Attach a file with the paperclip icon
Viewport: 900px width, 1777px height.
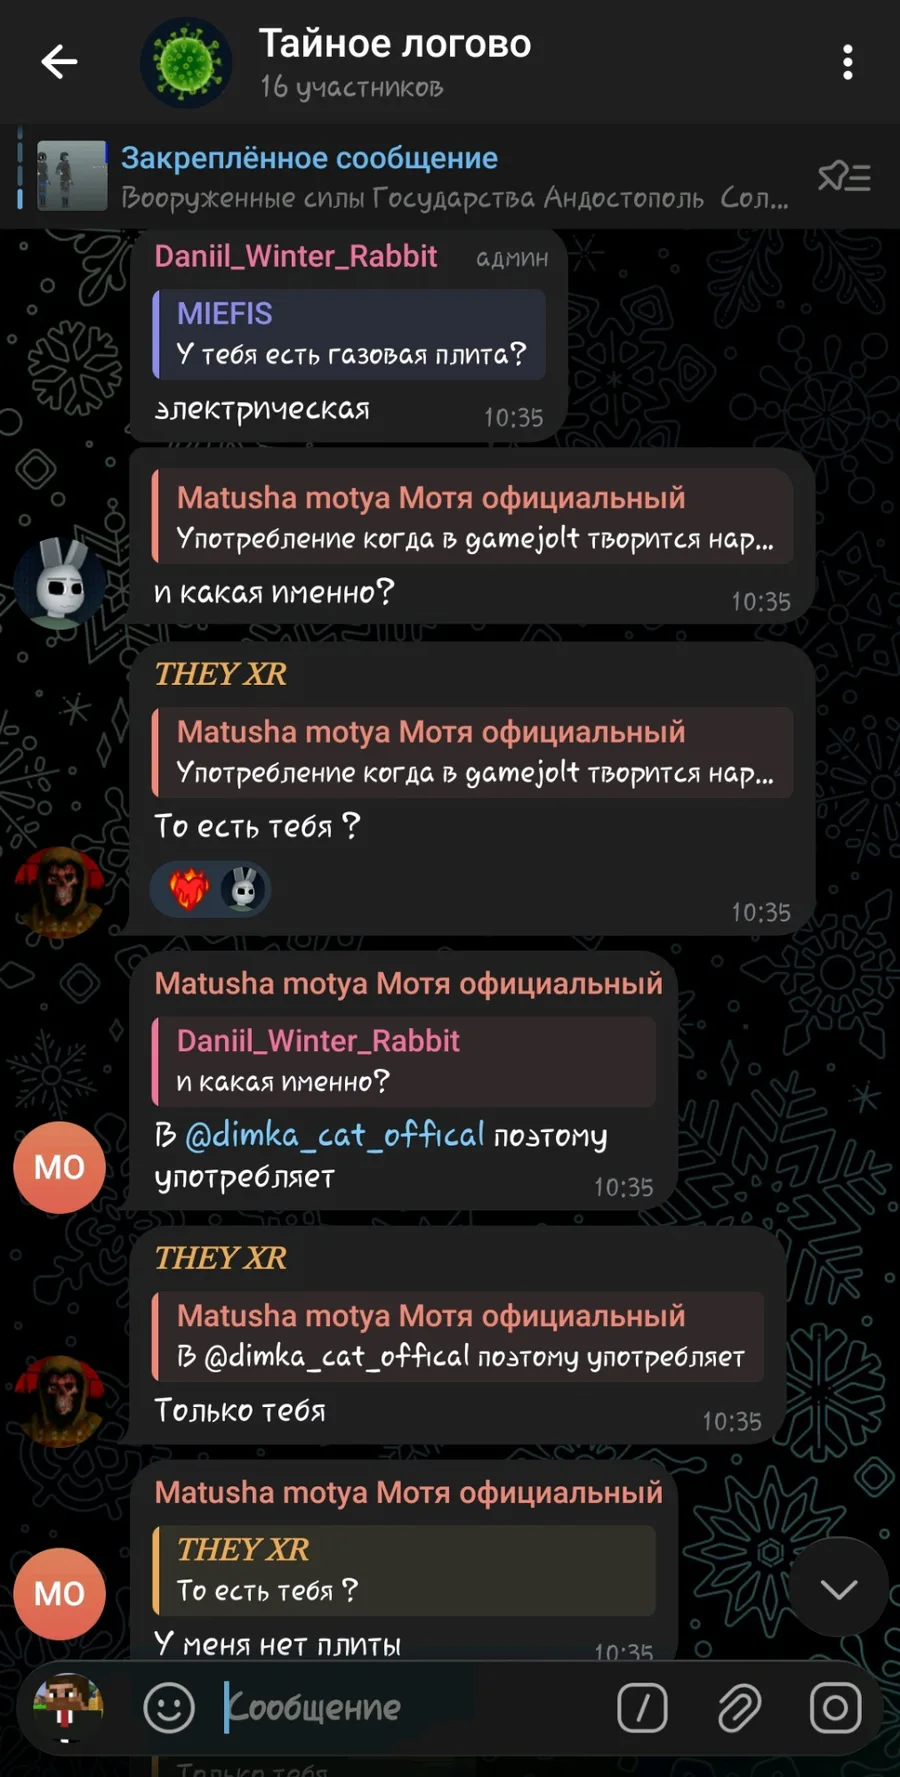coord(739,1707)
